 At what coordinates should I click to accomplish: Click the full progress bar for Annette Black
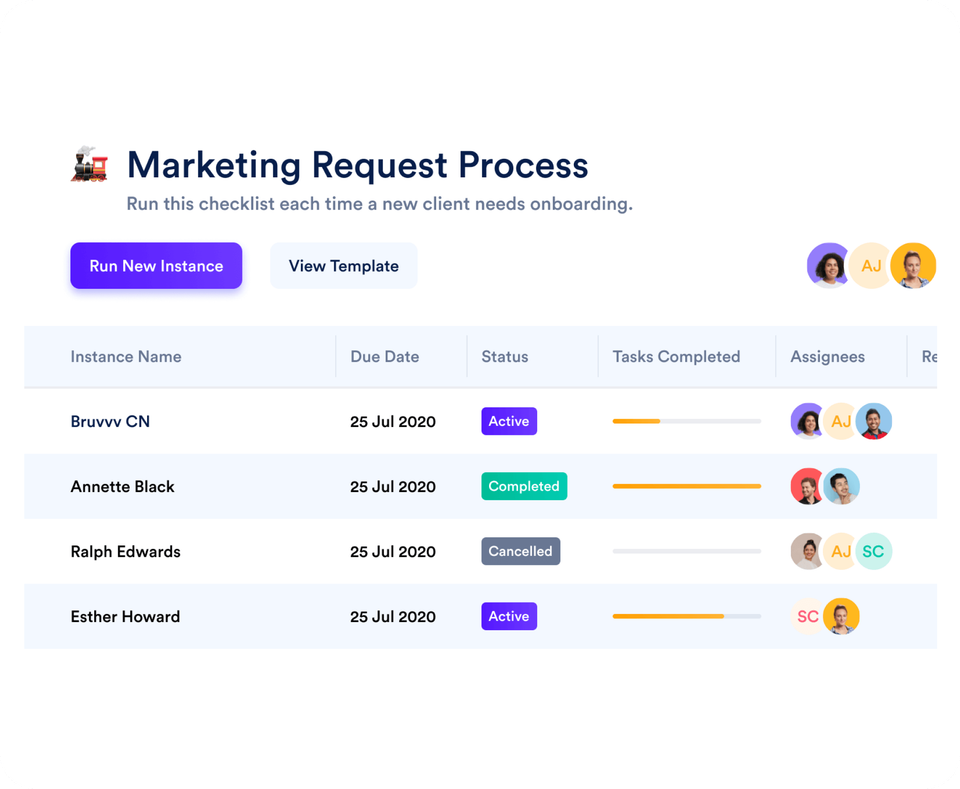click(687, 486)
